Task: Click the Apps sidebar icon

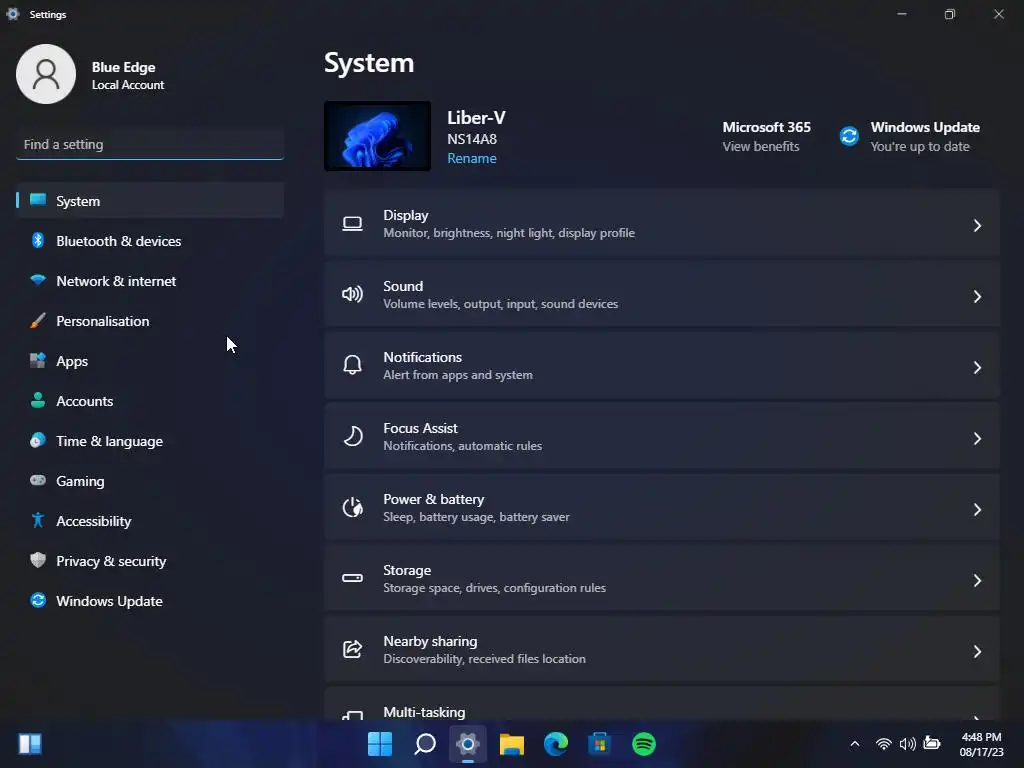Action: pos(38,360)
